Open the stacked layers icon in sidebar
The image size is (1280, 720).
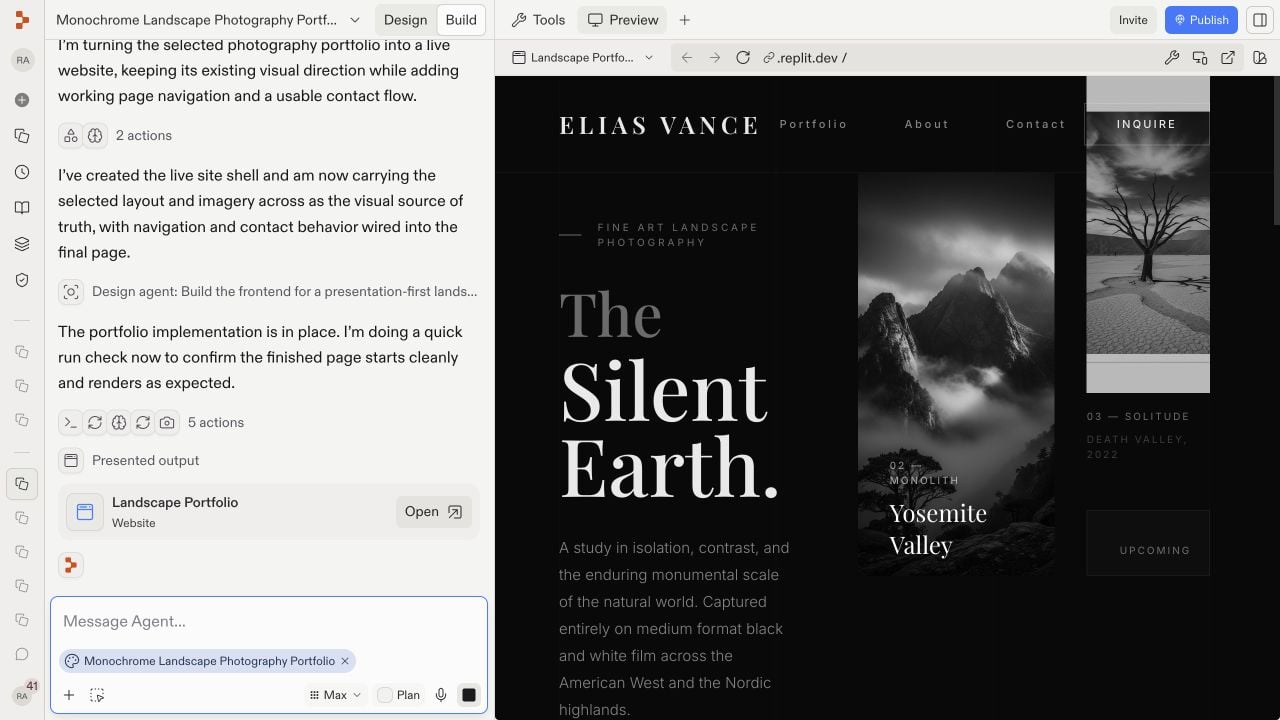(x=22, y=244)
